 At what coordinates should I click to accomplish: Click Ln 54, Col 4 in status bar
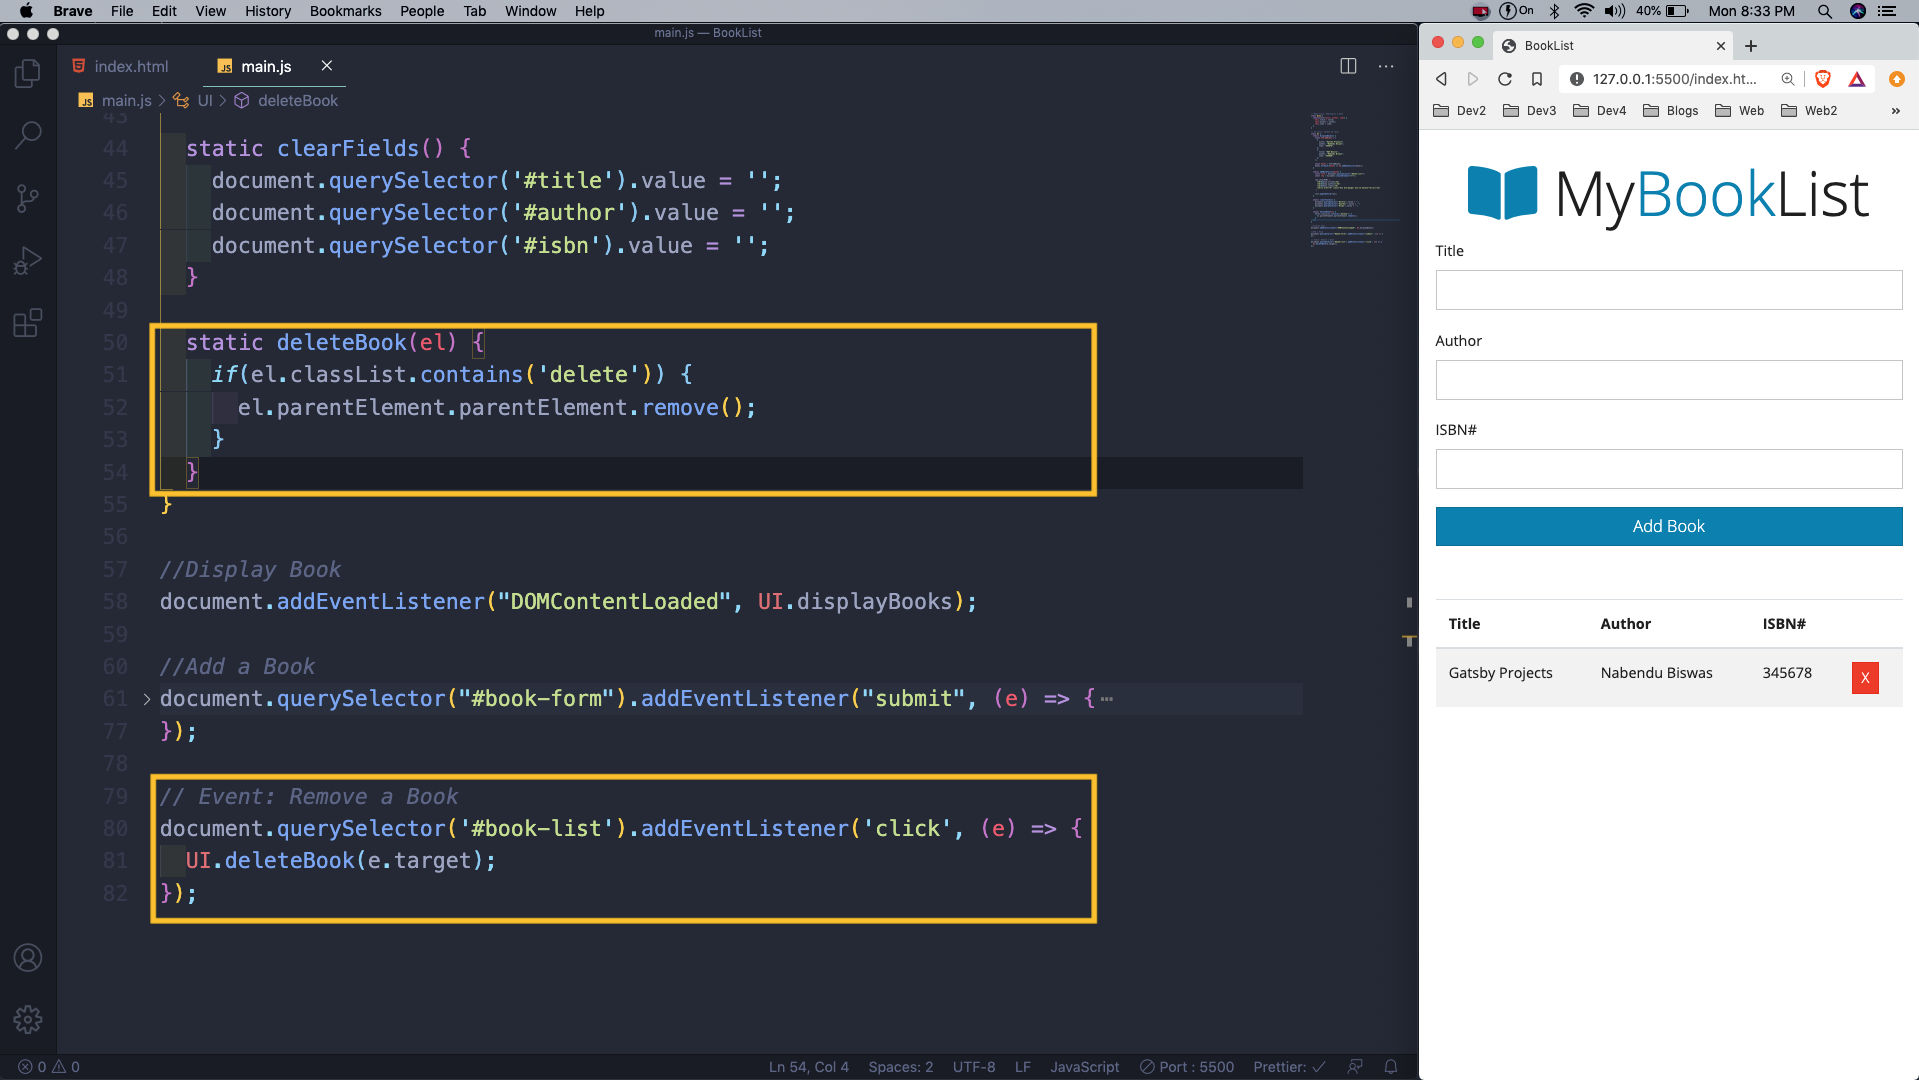point(809,1067)
